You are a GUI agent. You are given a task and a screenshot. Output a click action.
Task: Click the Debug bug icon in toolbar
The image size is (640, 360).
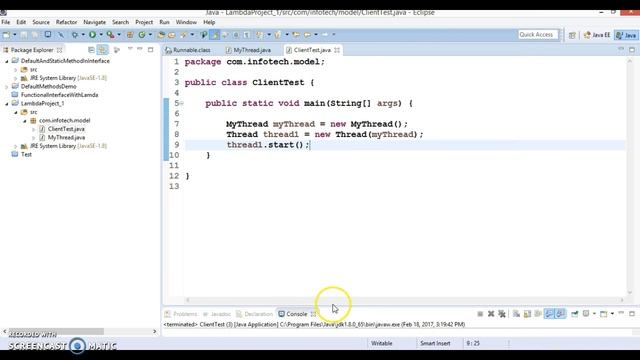pyautogui.click(x=75, y=35)
